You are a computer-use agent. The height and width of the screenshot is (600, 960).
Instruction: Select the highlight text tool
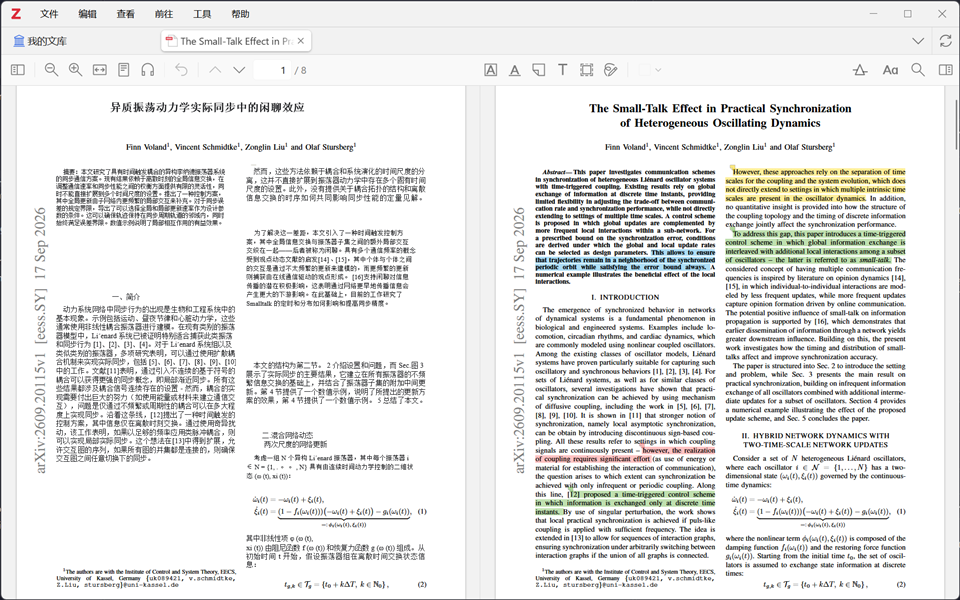coord(490,70)
